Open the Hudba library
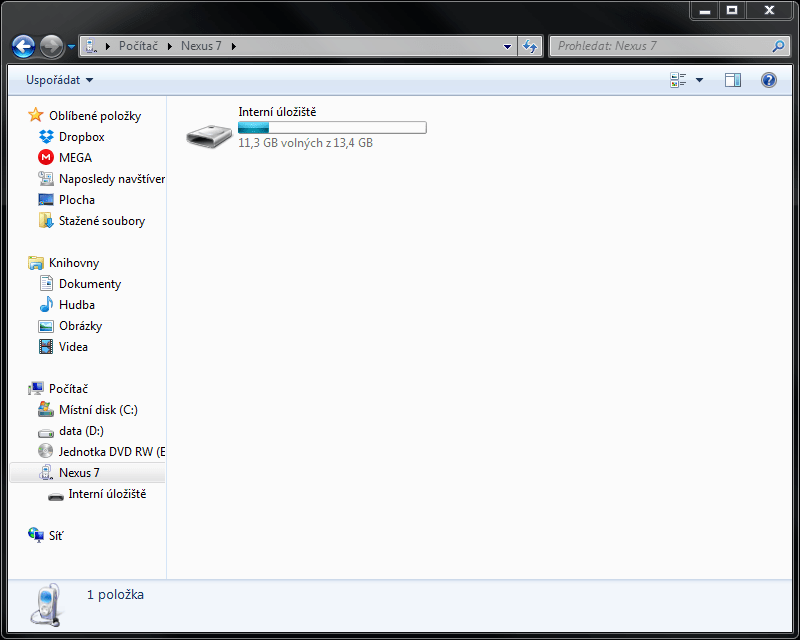 coord(77,305)
